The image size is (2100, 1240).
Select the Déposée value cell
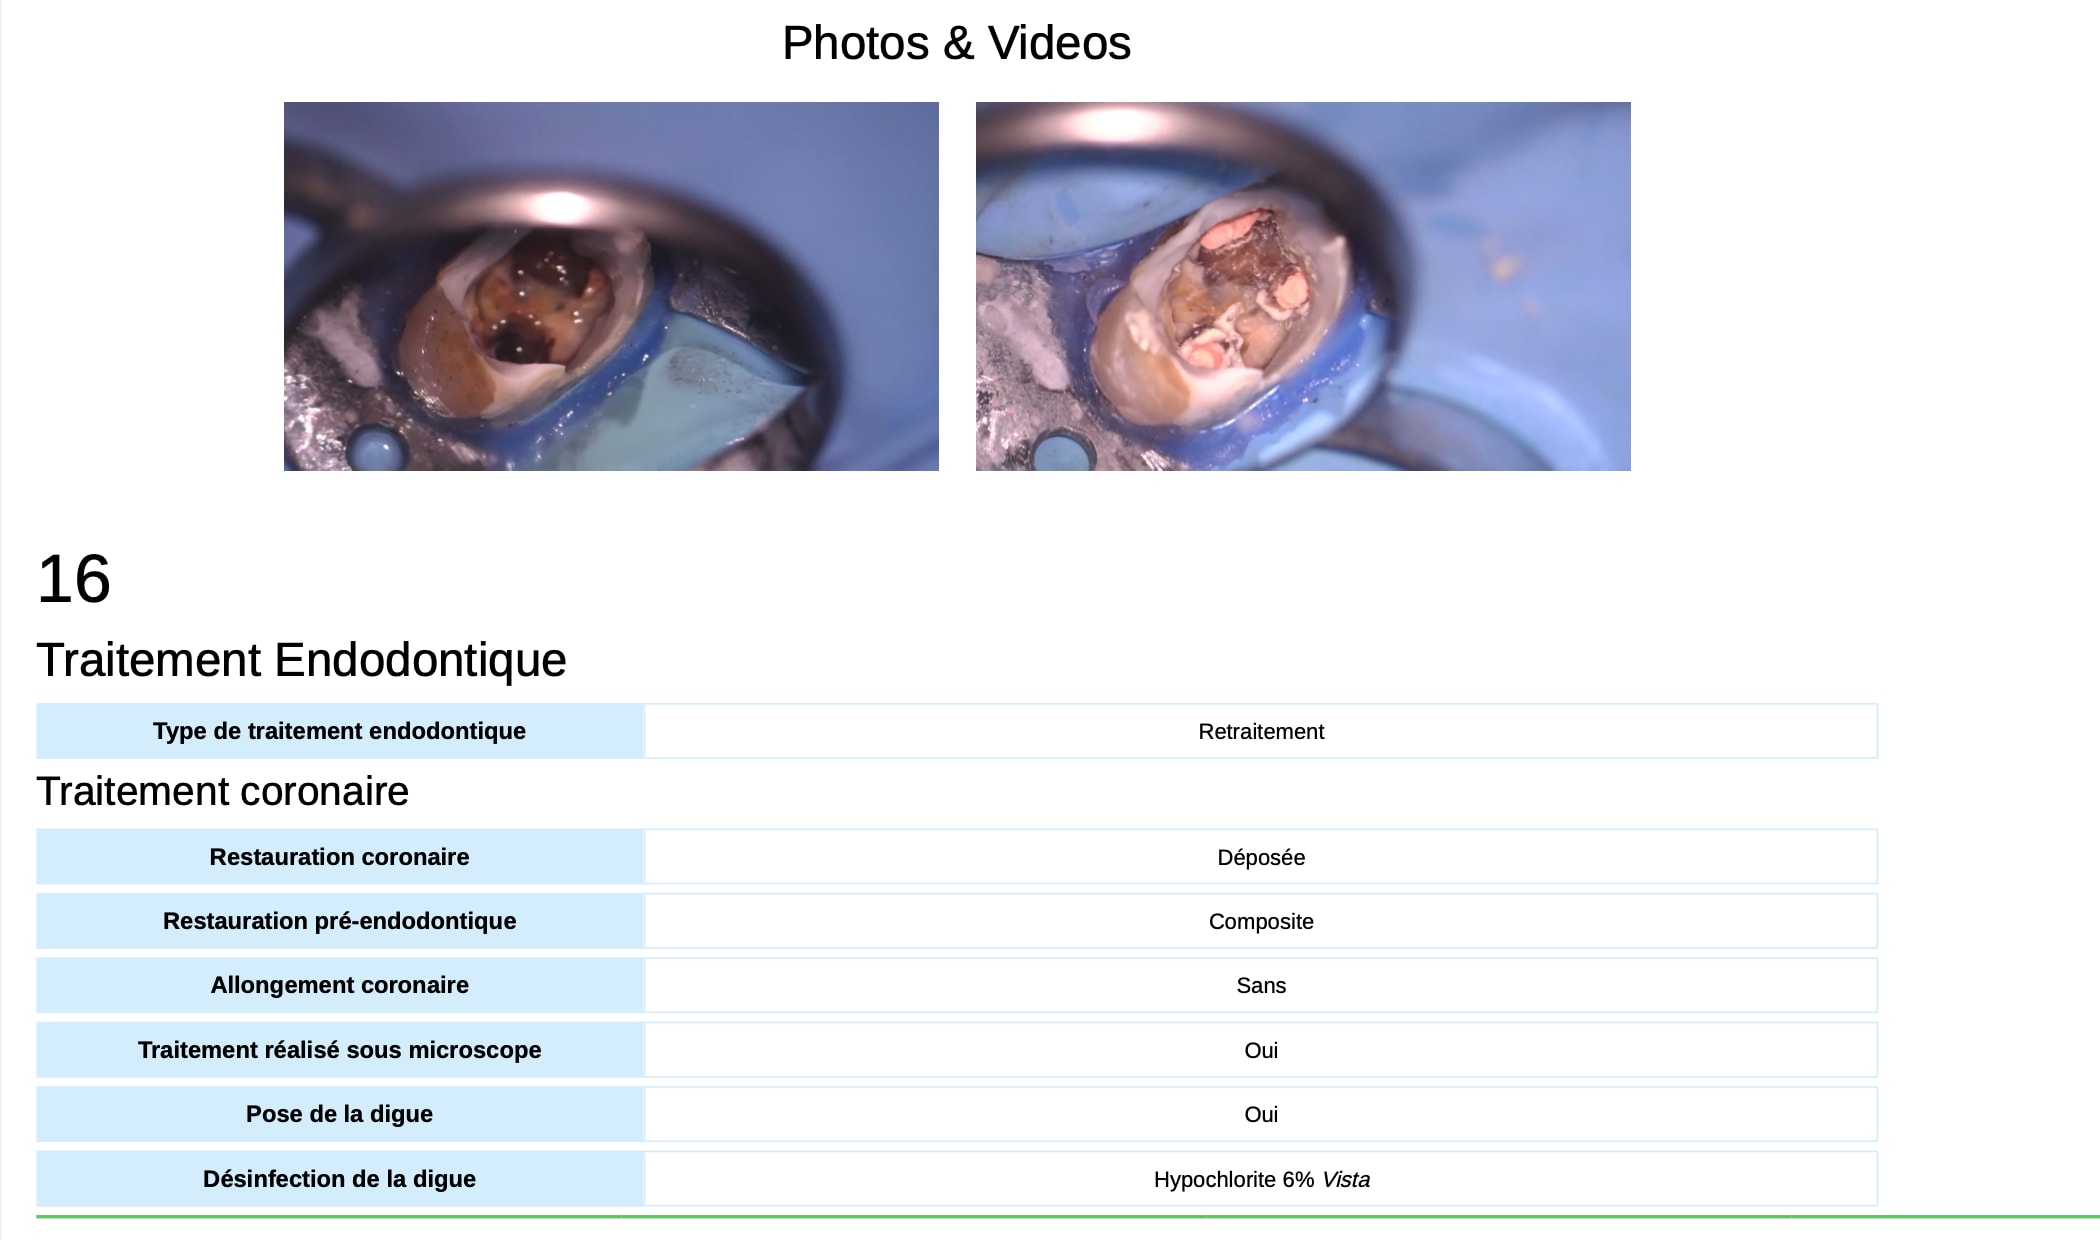click(x=1261, y=857)
